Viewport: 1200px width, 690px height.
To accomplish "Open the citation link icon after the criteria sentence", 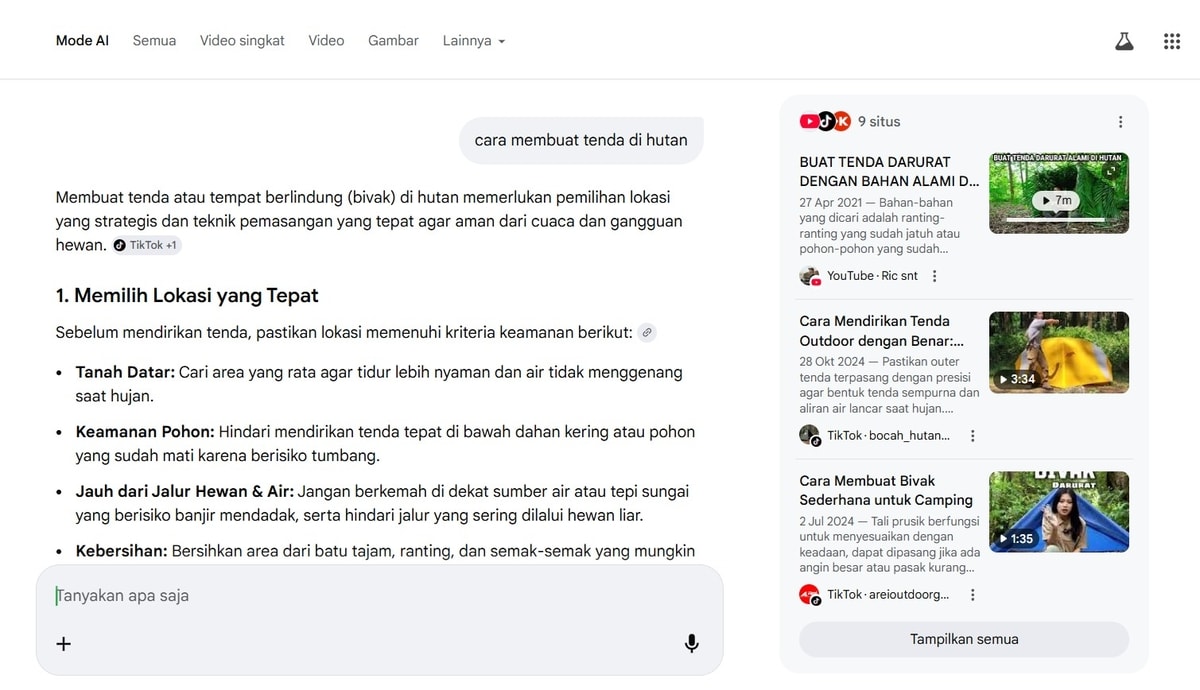I will click(x=647, y=332).
